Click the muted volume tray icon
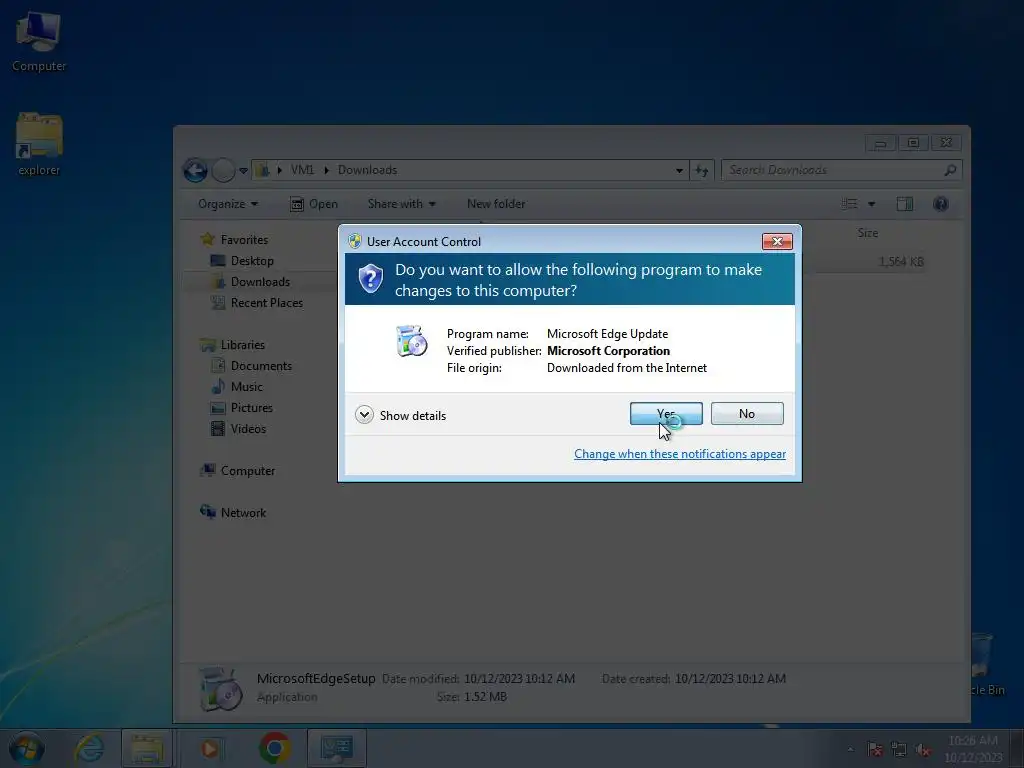Screen dimensions: 1024x768 coord(922,750)
